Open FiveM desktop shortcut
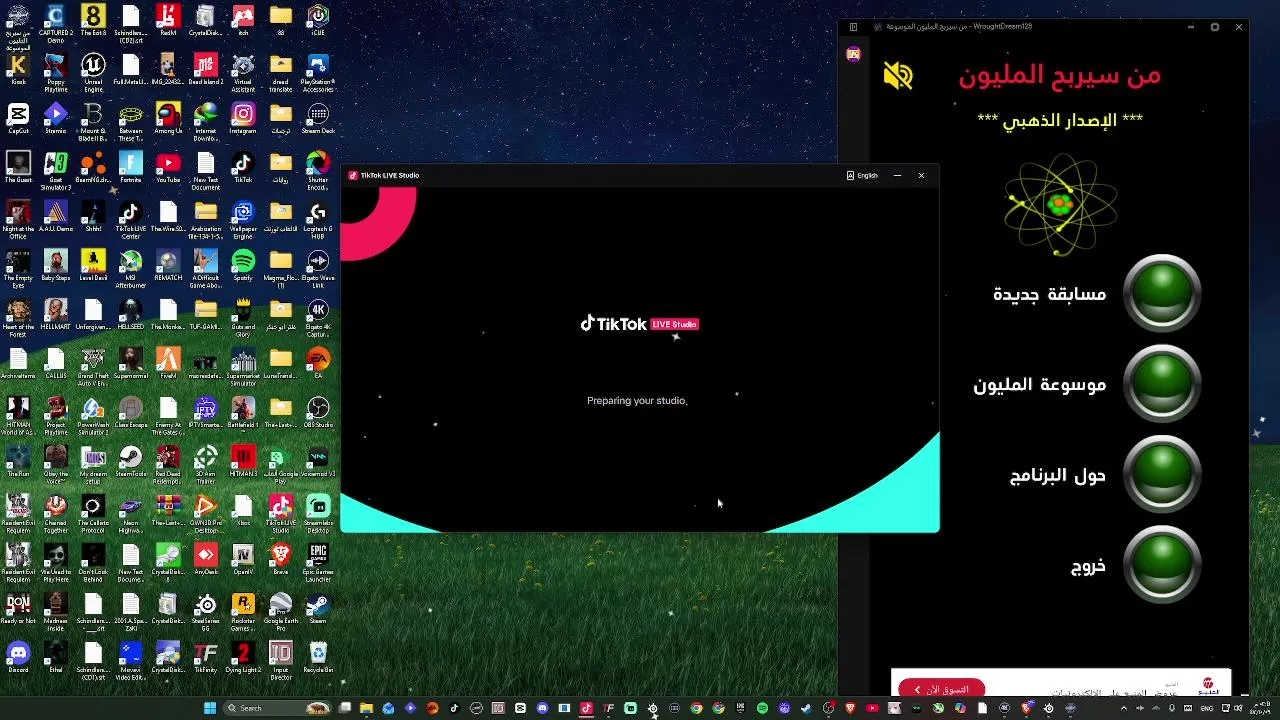Viewport: 1280px width, 720px height. click(x=168, y=362)
